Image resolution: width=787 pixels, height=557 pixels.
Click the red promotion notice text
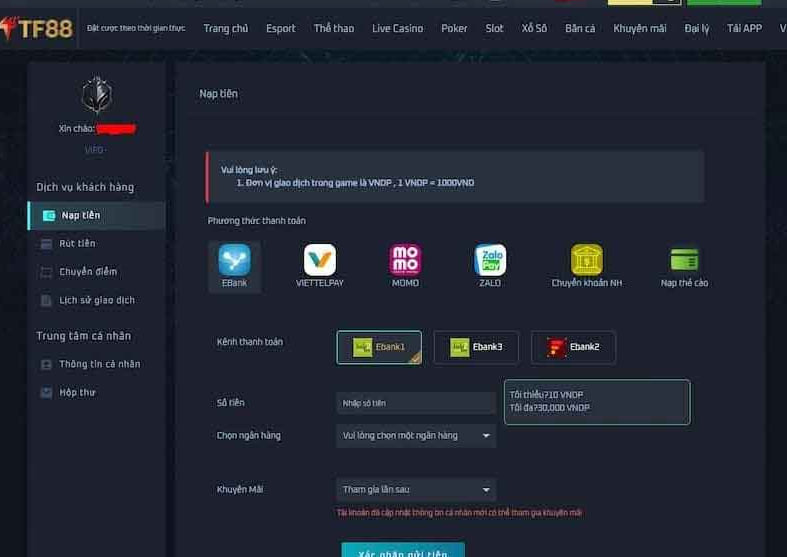[x=459, y=512]
